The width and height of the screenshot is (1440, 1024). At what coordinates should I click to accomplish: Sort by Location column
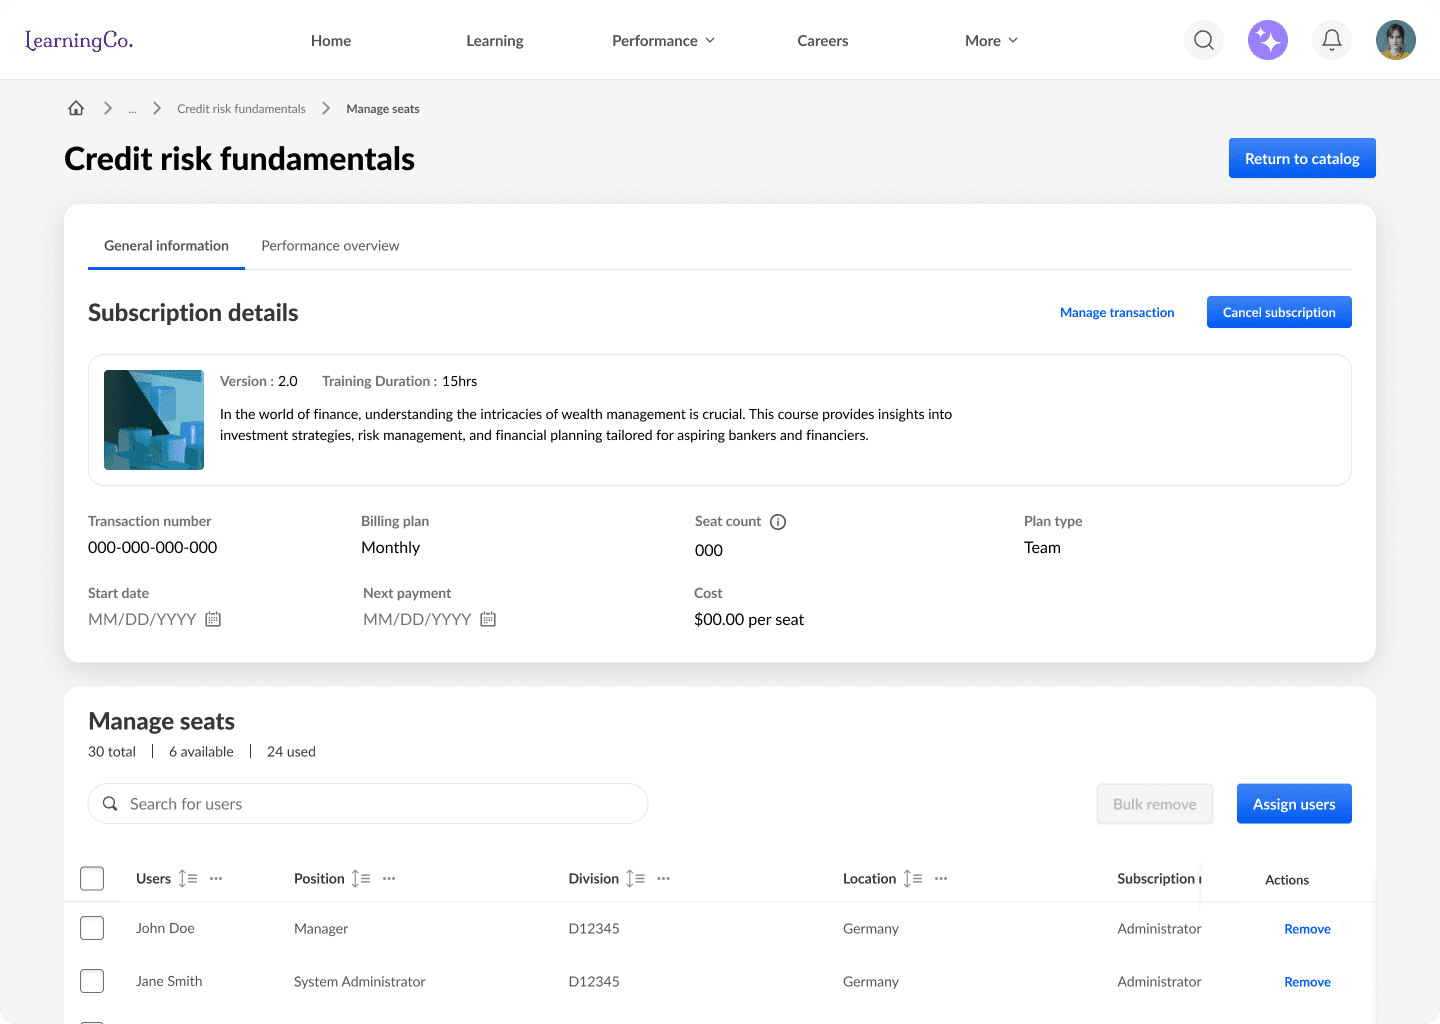tap(913, 878)
